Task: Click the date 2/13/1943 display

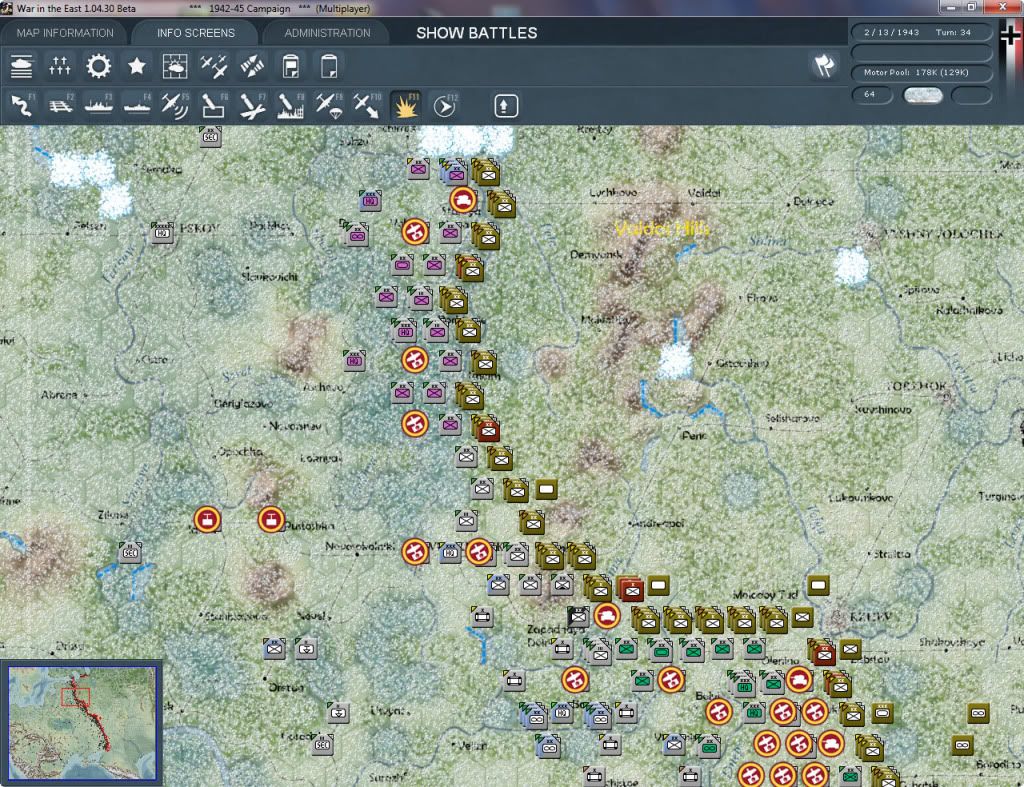Action: coord(891,32)
